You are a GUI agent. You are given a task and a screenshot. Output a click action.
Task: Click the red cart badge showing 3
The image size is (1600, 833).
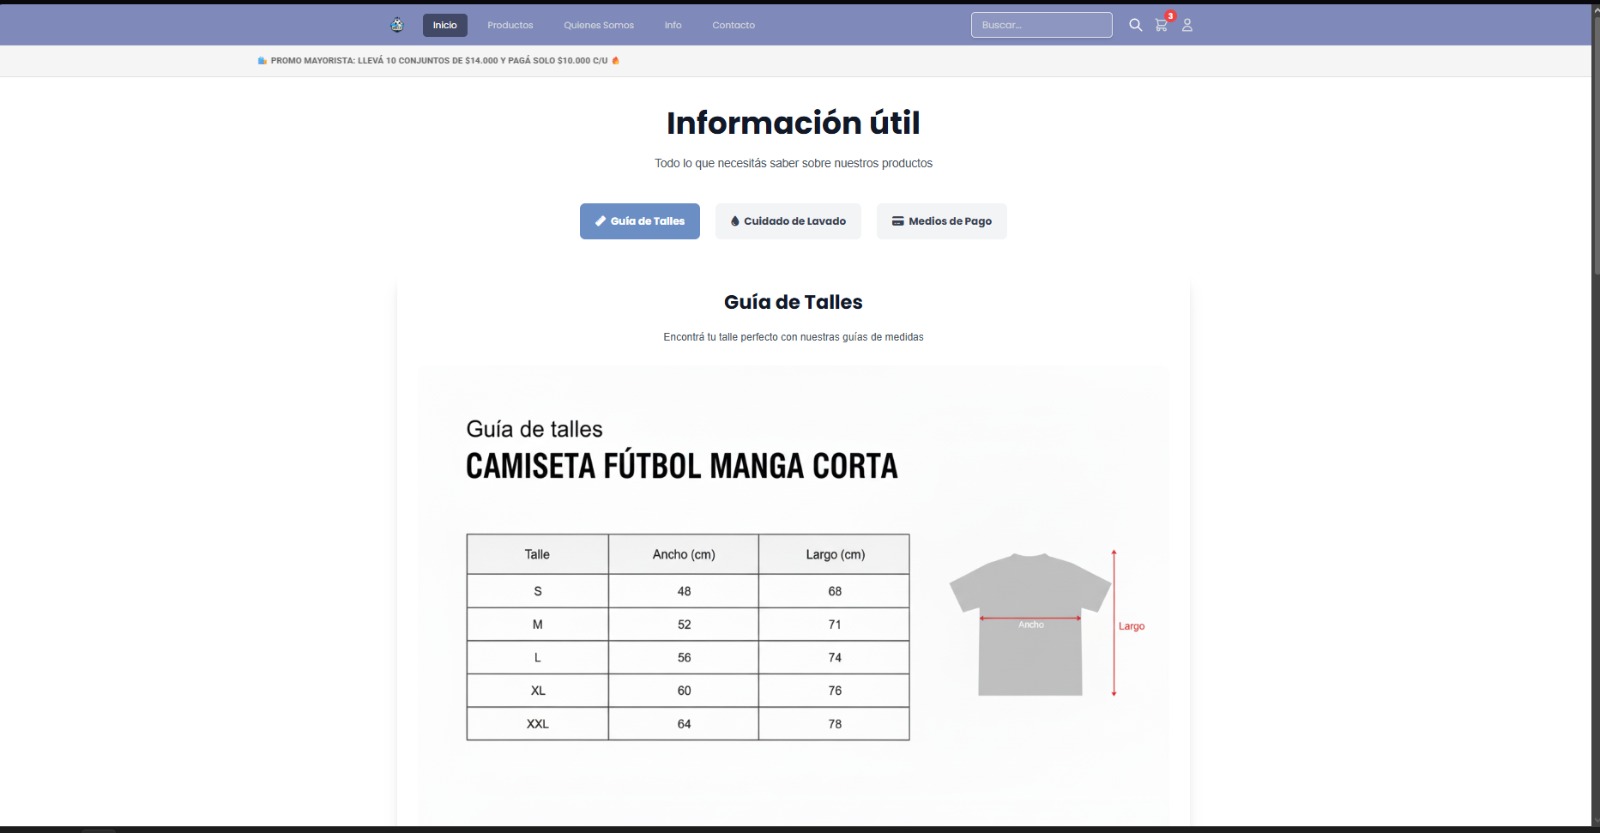pyautogui.click(x=1170, y=16)
